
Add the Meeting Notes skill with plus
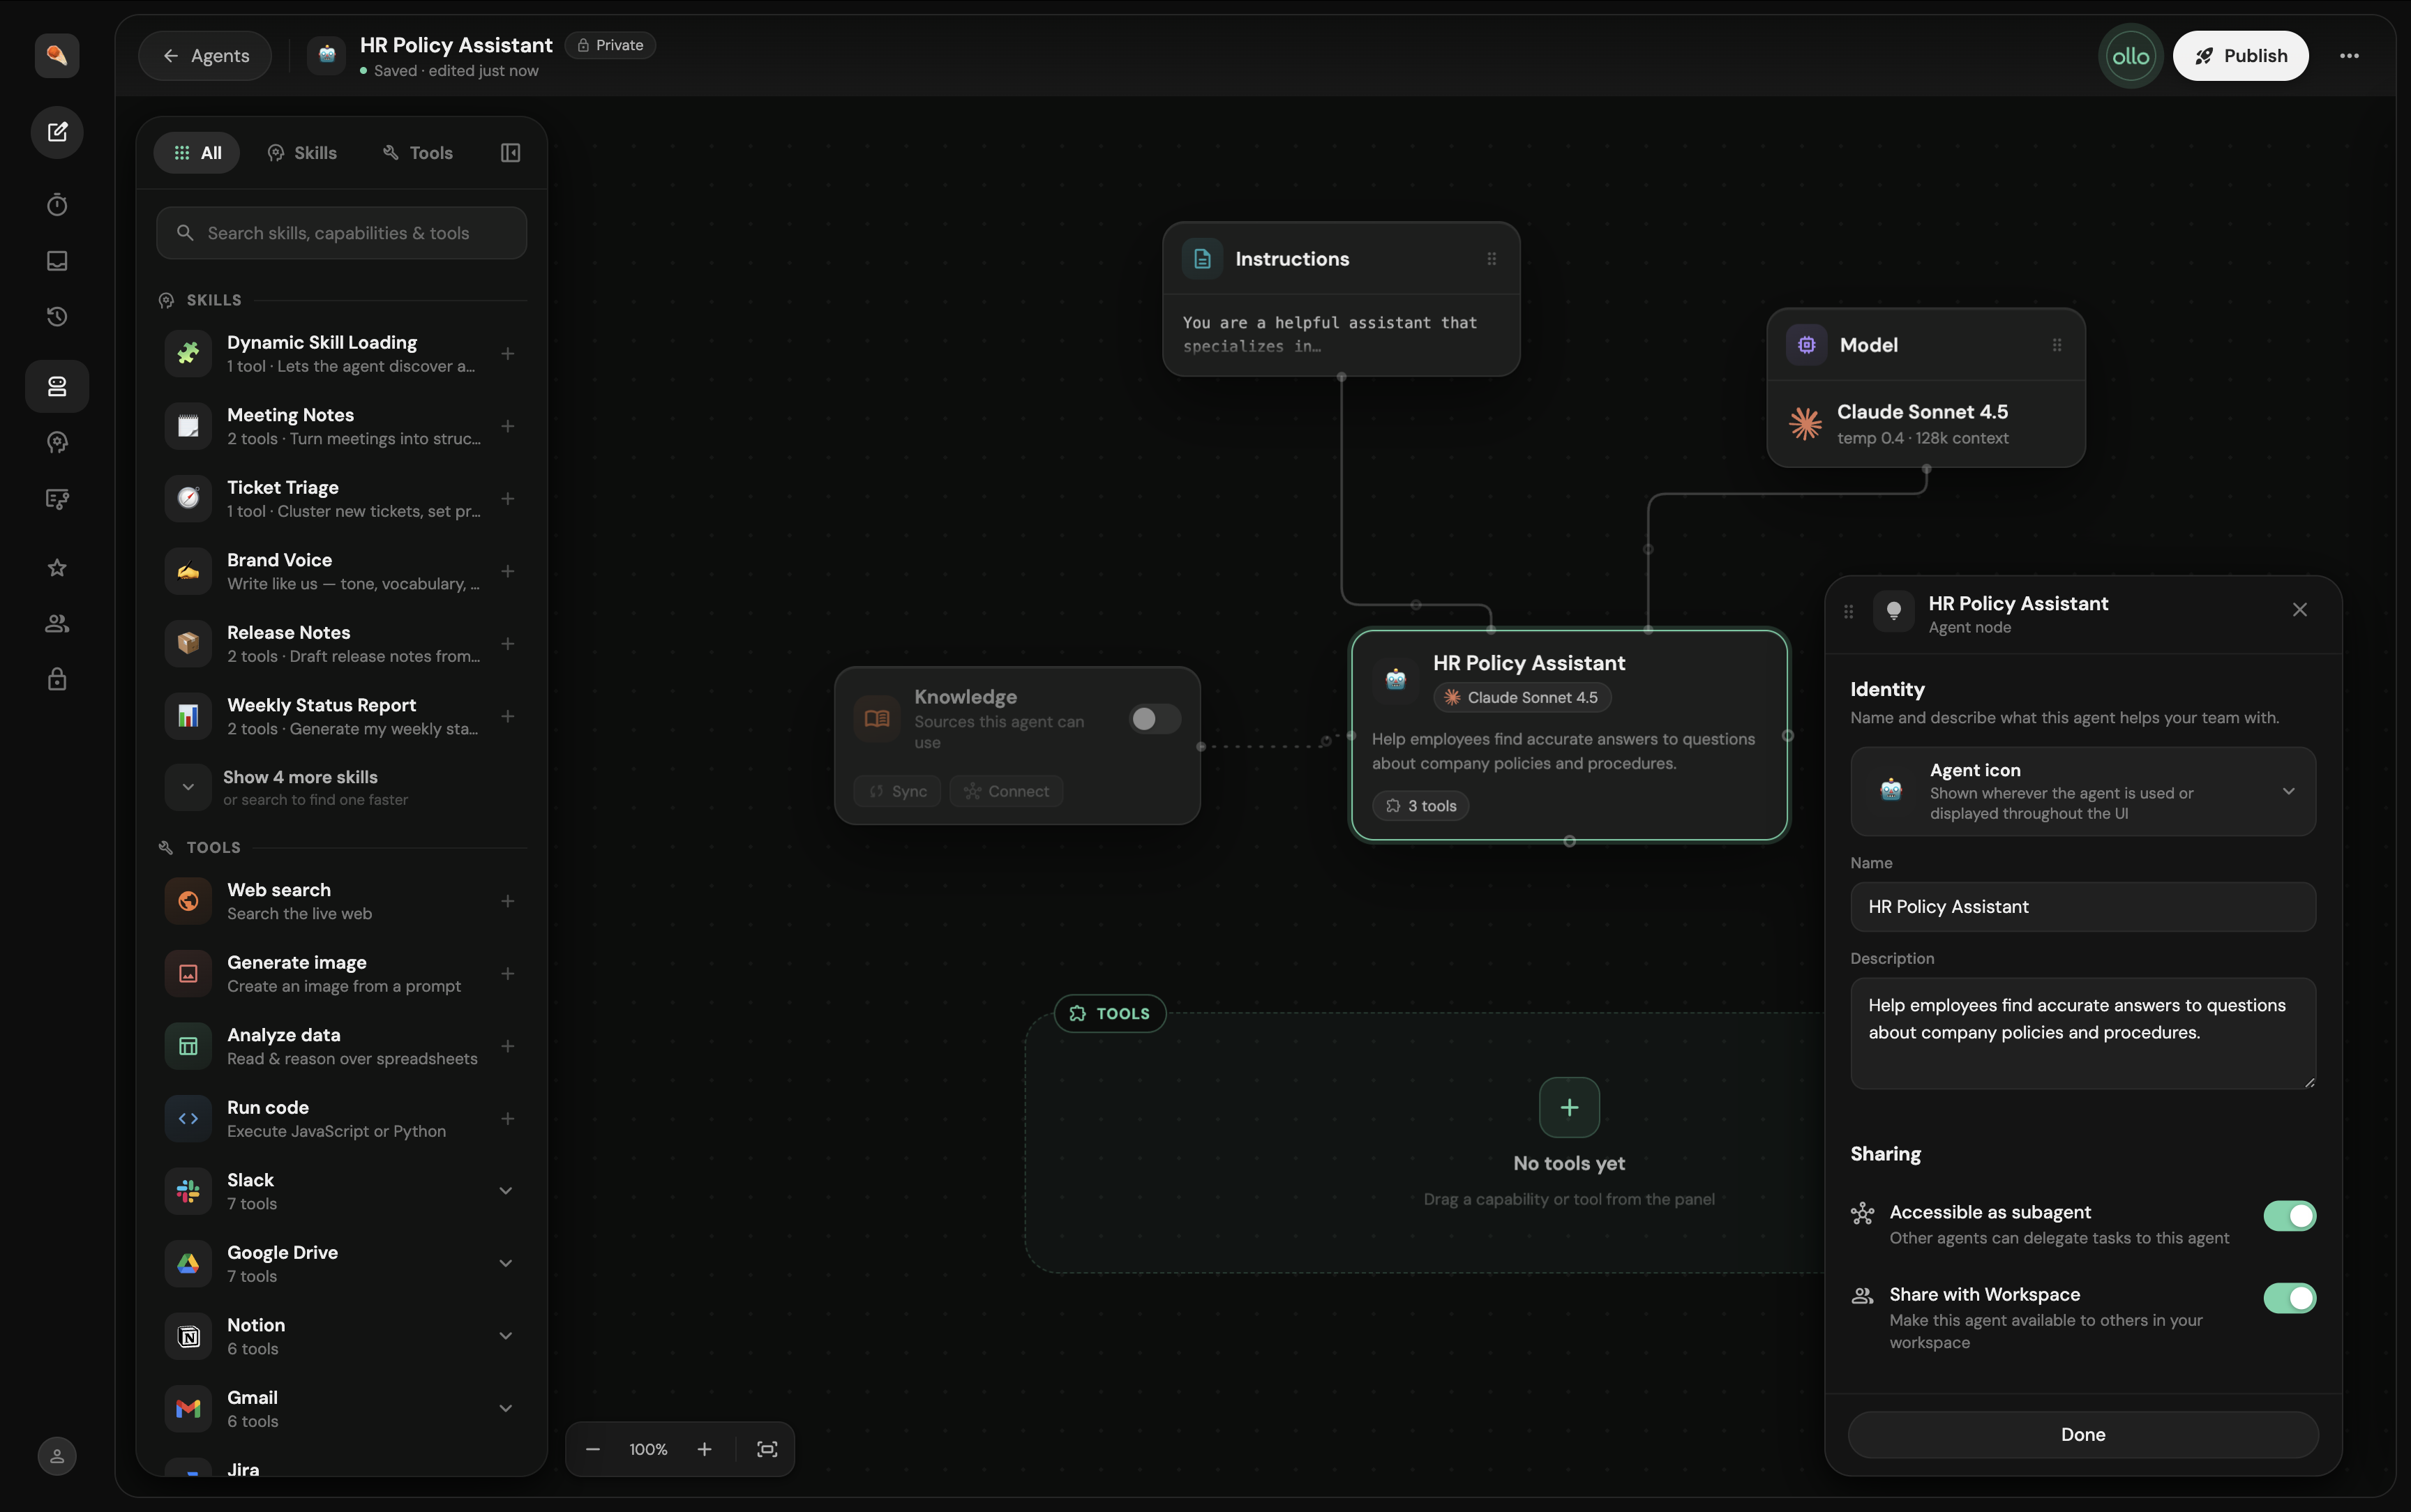508,426
